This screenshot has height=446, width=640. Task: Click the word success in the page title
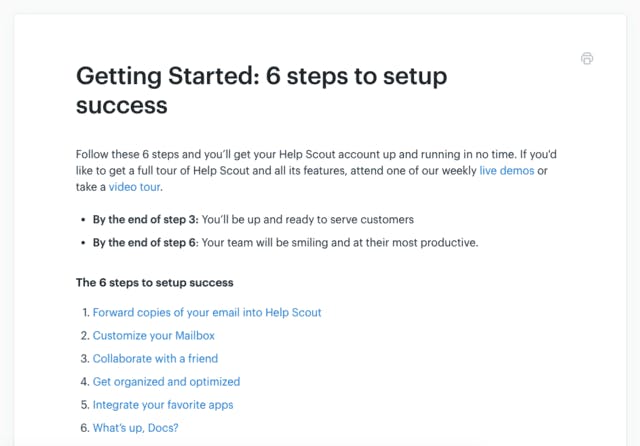pyautogui.click(x=122, y=106)
